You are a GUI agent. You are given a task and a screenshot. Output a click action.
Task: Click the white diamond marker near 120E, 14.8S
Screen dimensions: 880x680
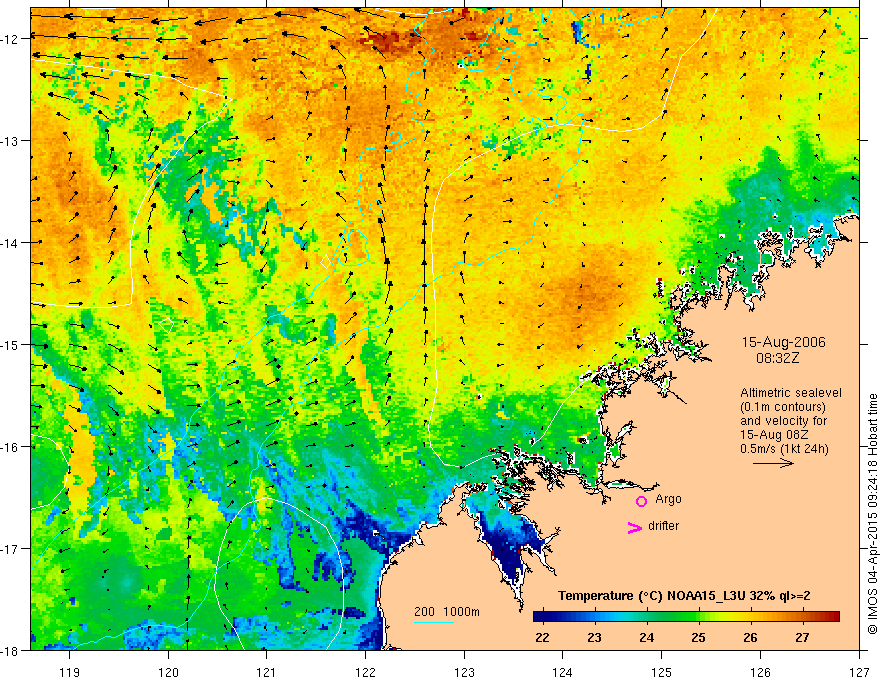tap(167, 324)
